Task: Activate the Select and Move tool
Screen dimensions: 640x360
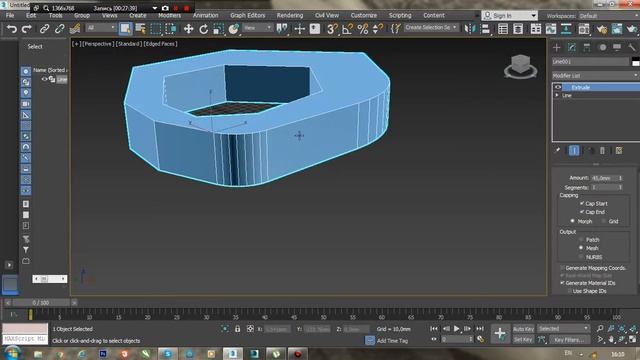Action: click(x=188, y=29)
